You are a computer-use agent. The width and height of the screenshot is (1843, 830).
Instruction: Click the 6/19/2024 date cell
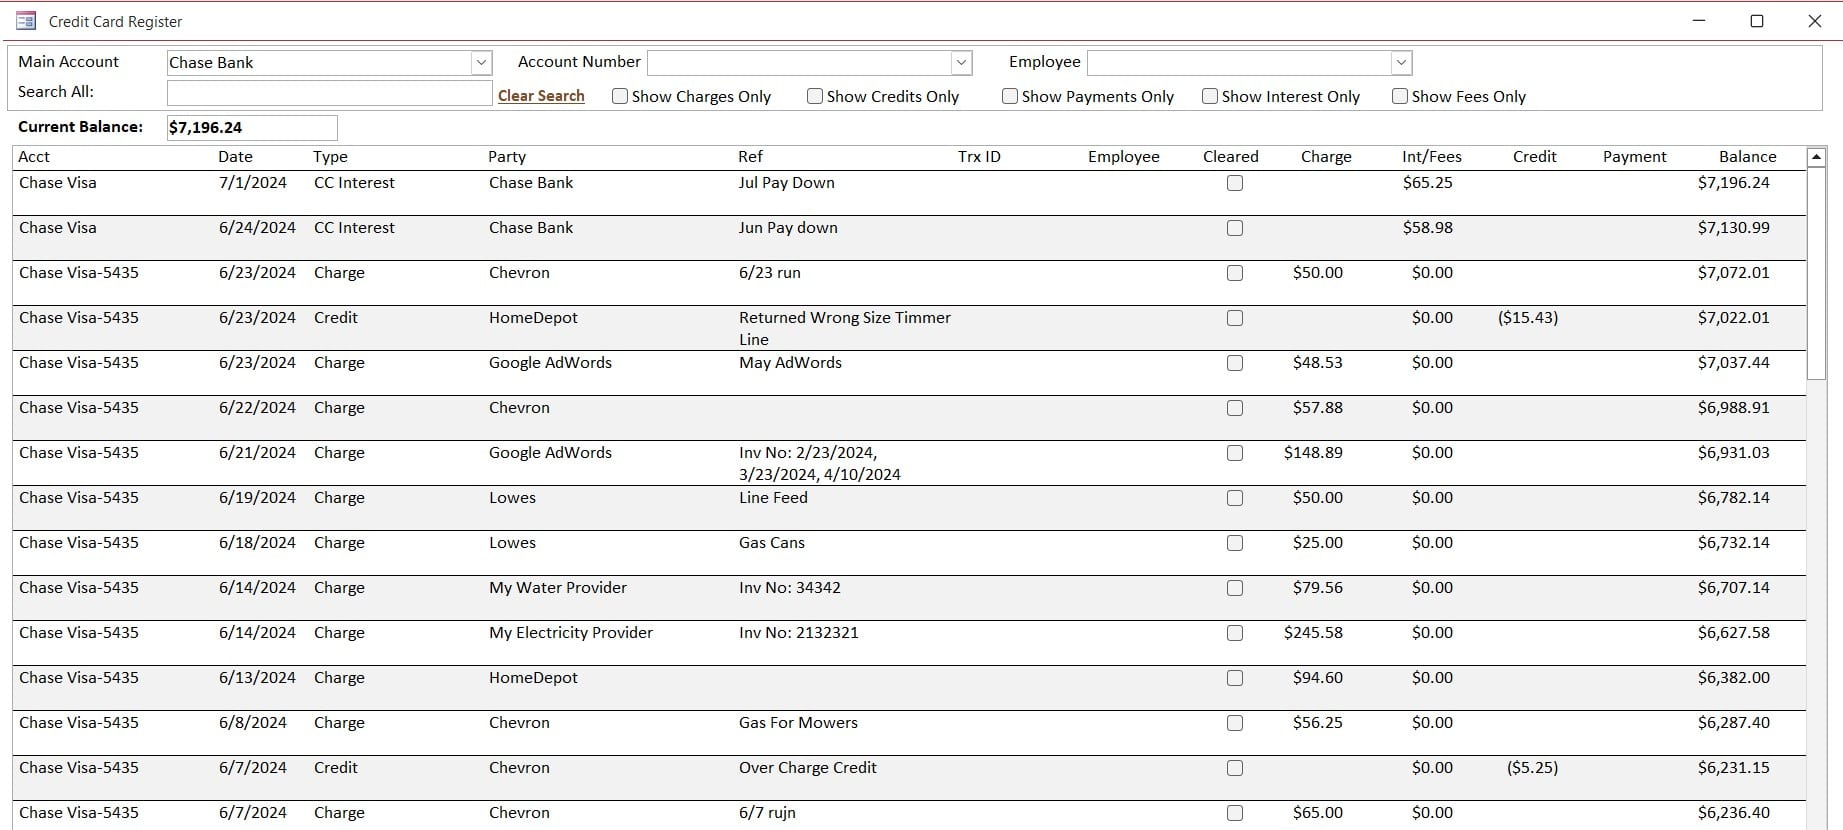(x=257, y=498)
